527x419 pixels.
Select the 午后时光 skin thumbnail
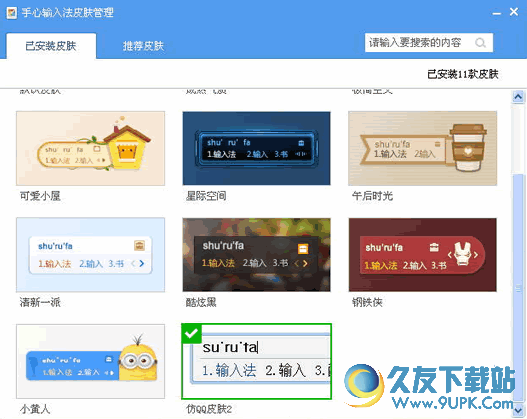tap(422, 148)
